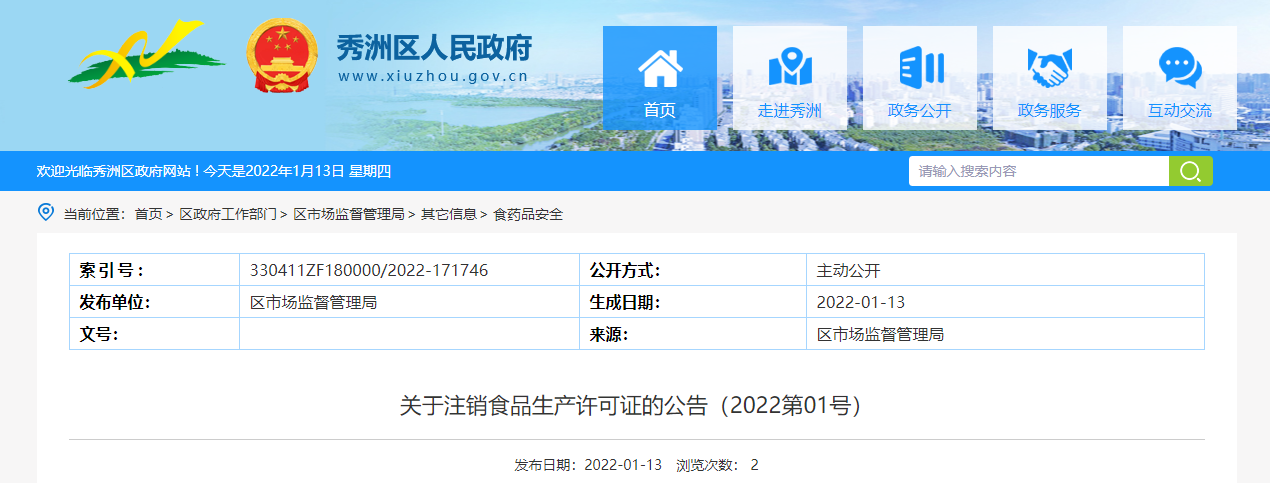Click the 索引号 label cell
1270x483 pixels.
[x=154, y=270]
